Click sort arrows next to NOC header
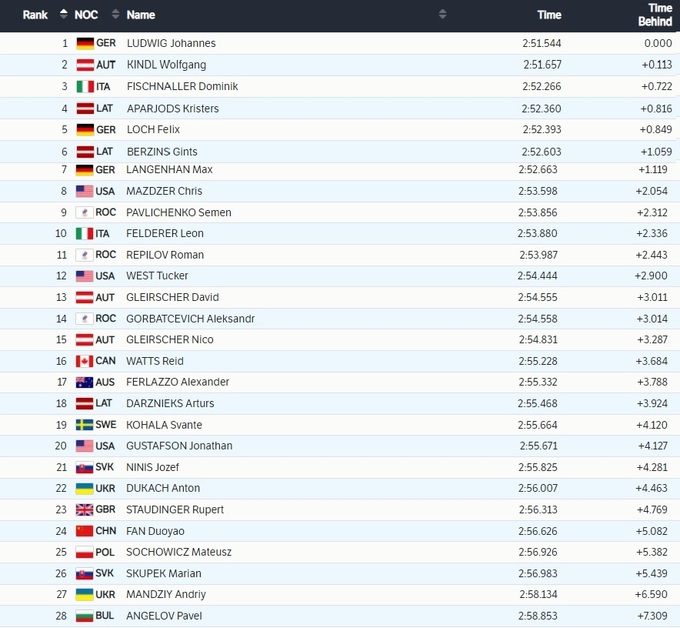This screenshot has width=680, height=628. [115, 15]
